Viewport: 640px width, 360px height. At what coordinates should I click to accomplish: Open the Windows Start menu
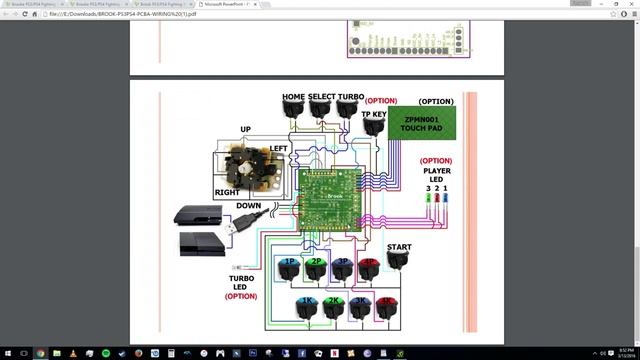point(7,353)
